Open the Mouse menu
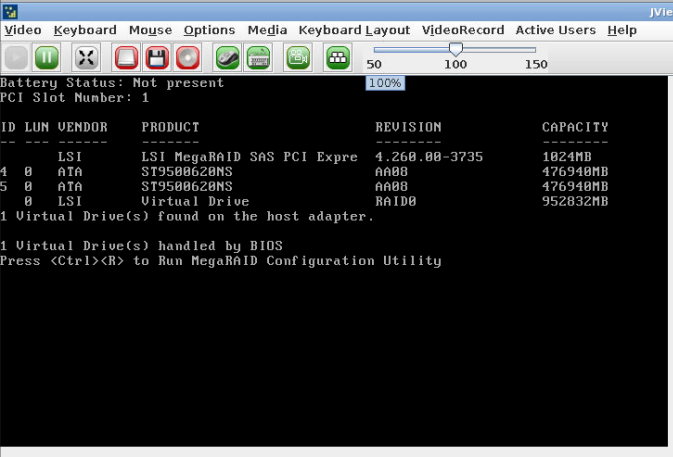Viewport: 673px width, 457px height. click(150, 30)
